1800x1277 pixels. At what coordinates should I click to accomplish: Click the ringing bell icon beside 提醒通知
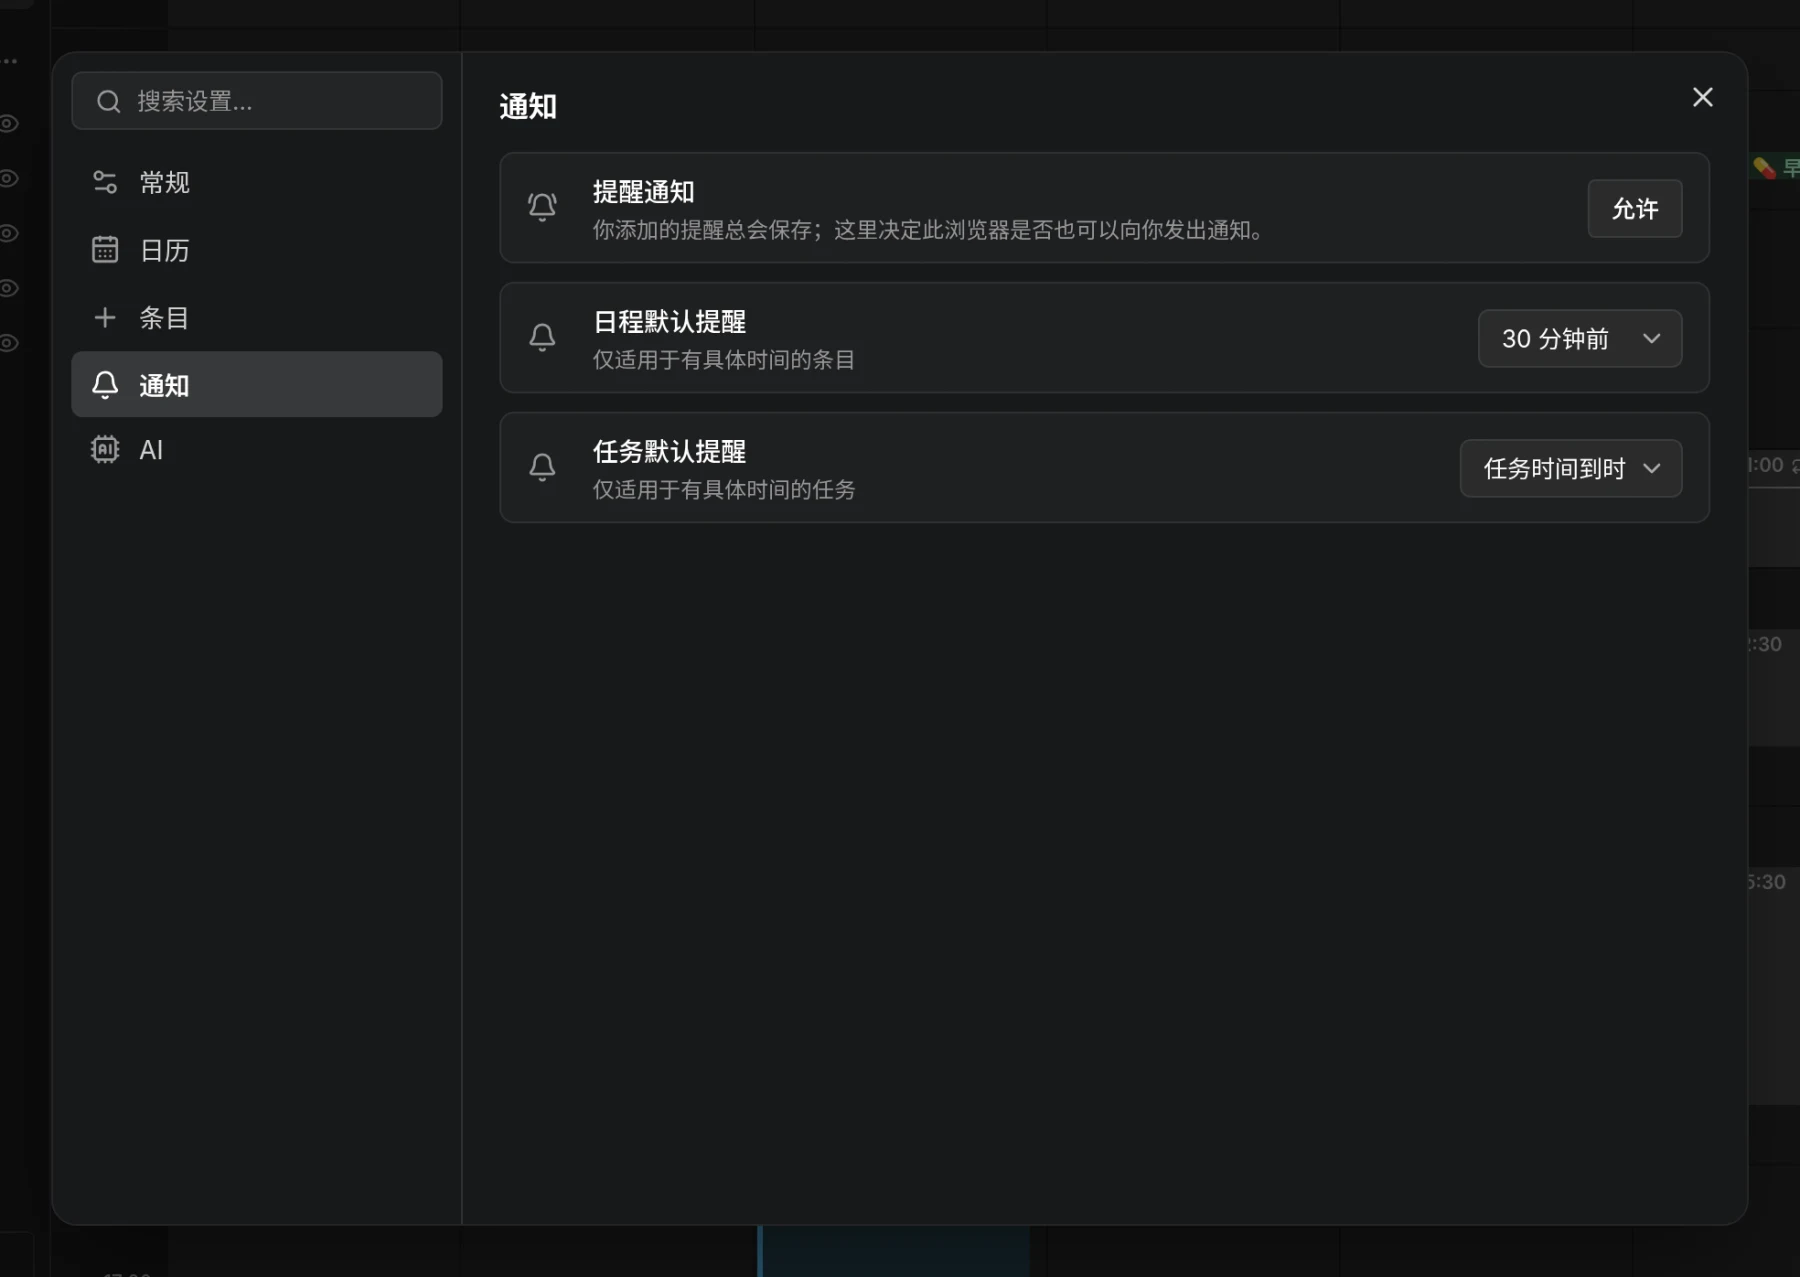click(542, 207)
